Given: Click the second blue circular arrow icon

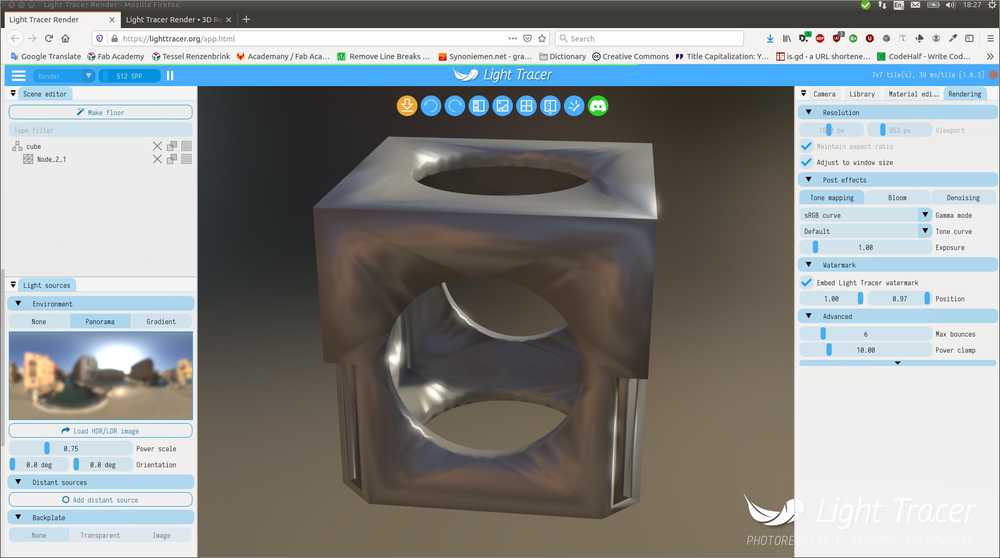Looking at the screenshot, I should (x=455, y=106).
